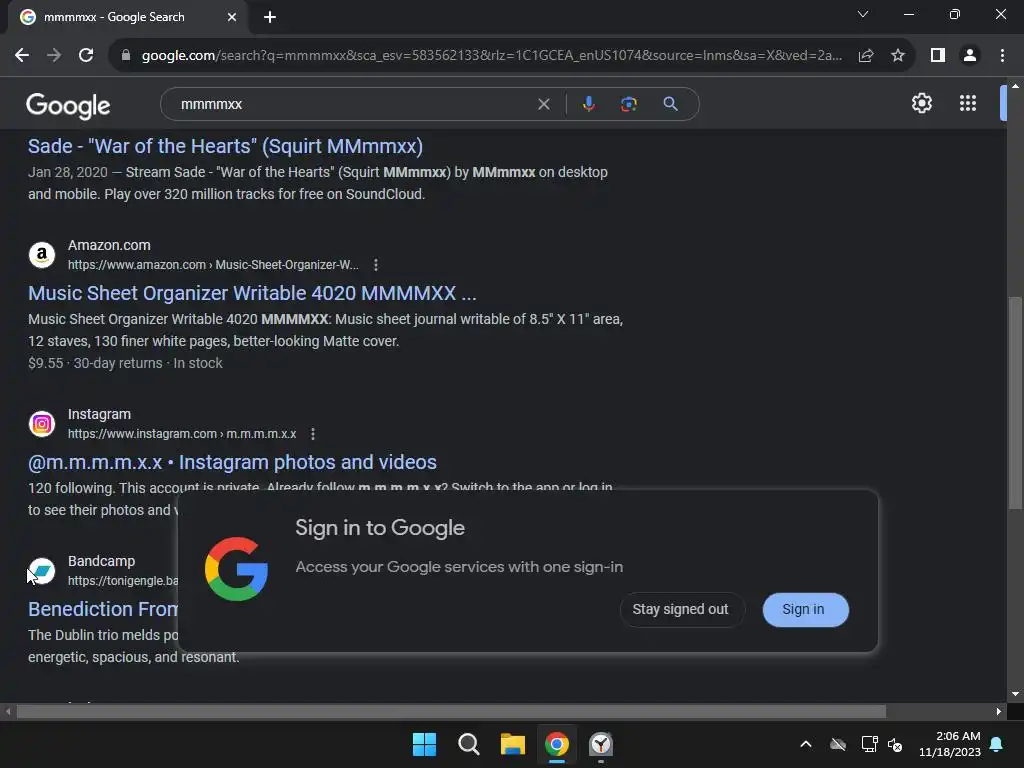Click the share page icon in address bar

point(866,56)
